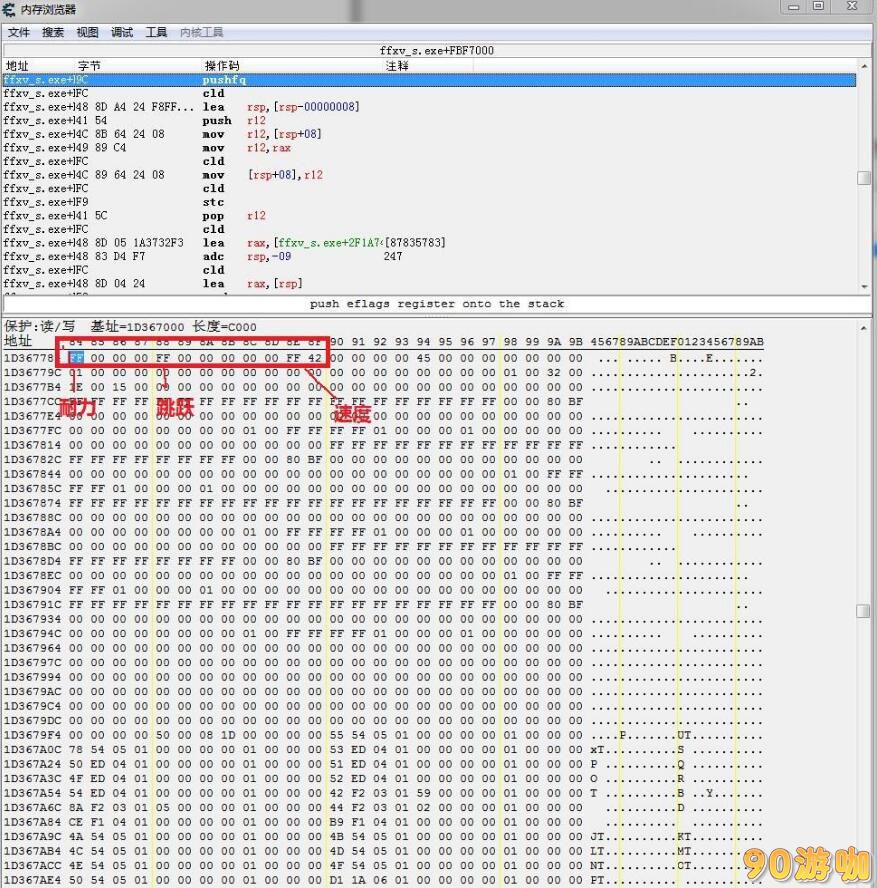877x888 pixels.
Task: Select the mov r12,rax instruction
Action: [429, 148]
